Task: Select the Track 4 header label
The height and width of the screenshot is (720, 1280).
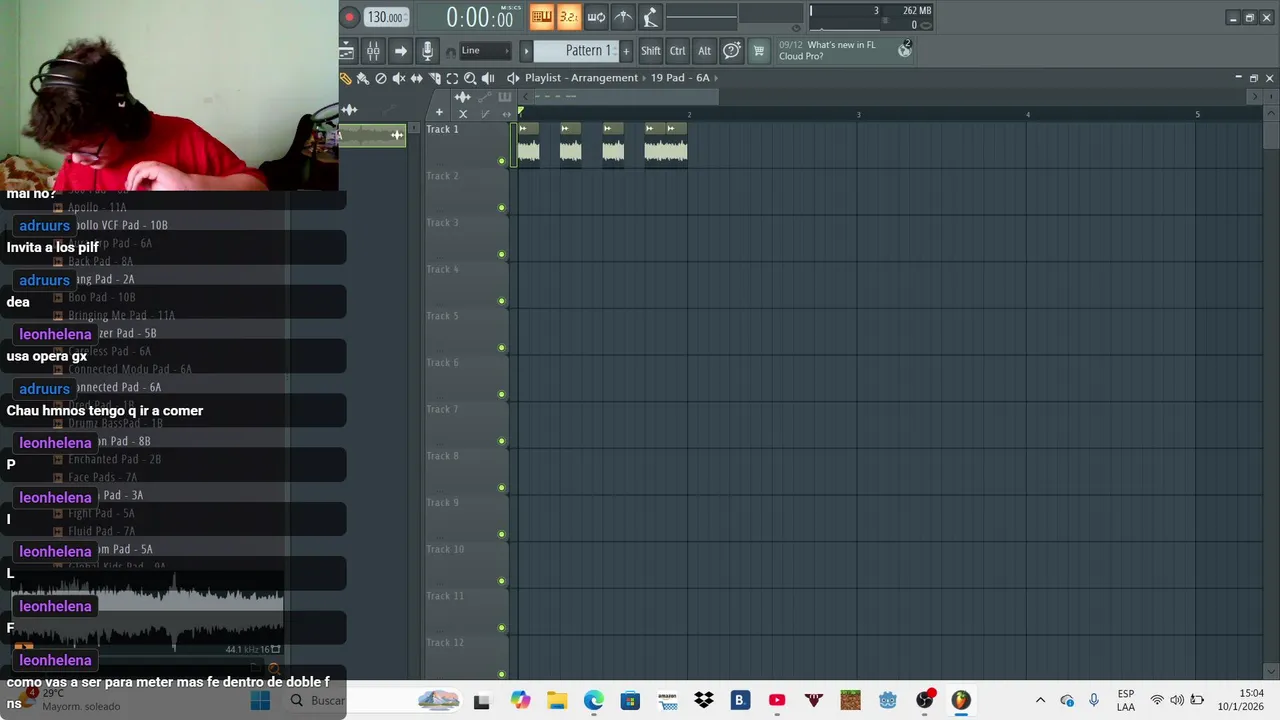Action: (x=442, y=269)
